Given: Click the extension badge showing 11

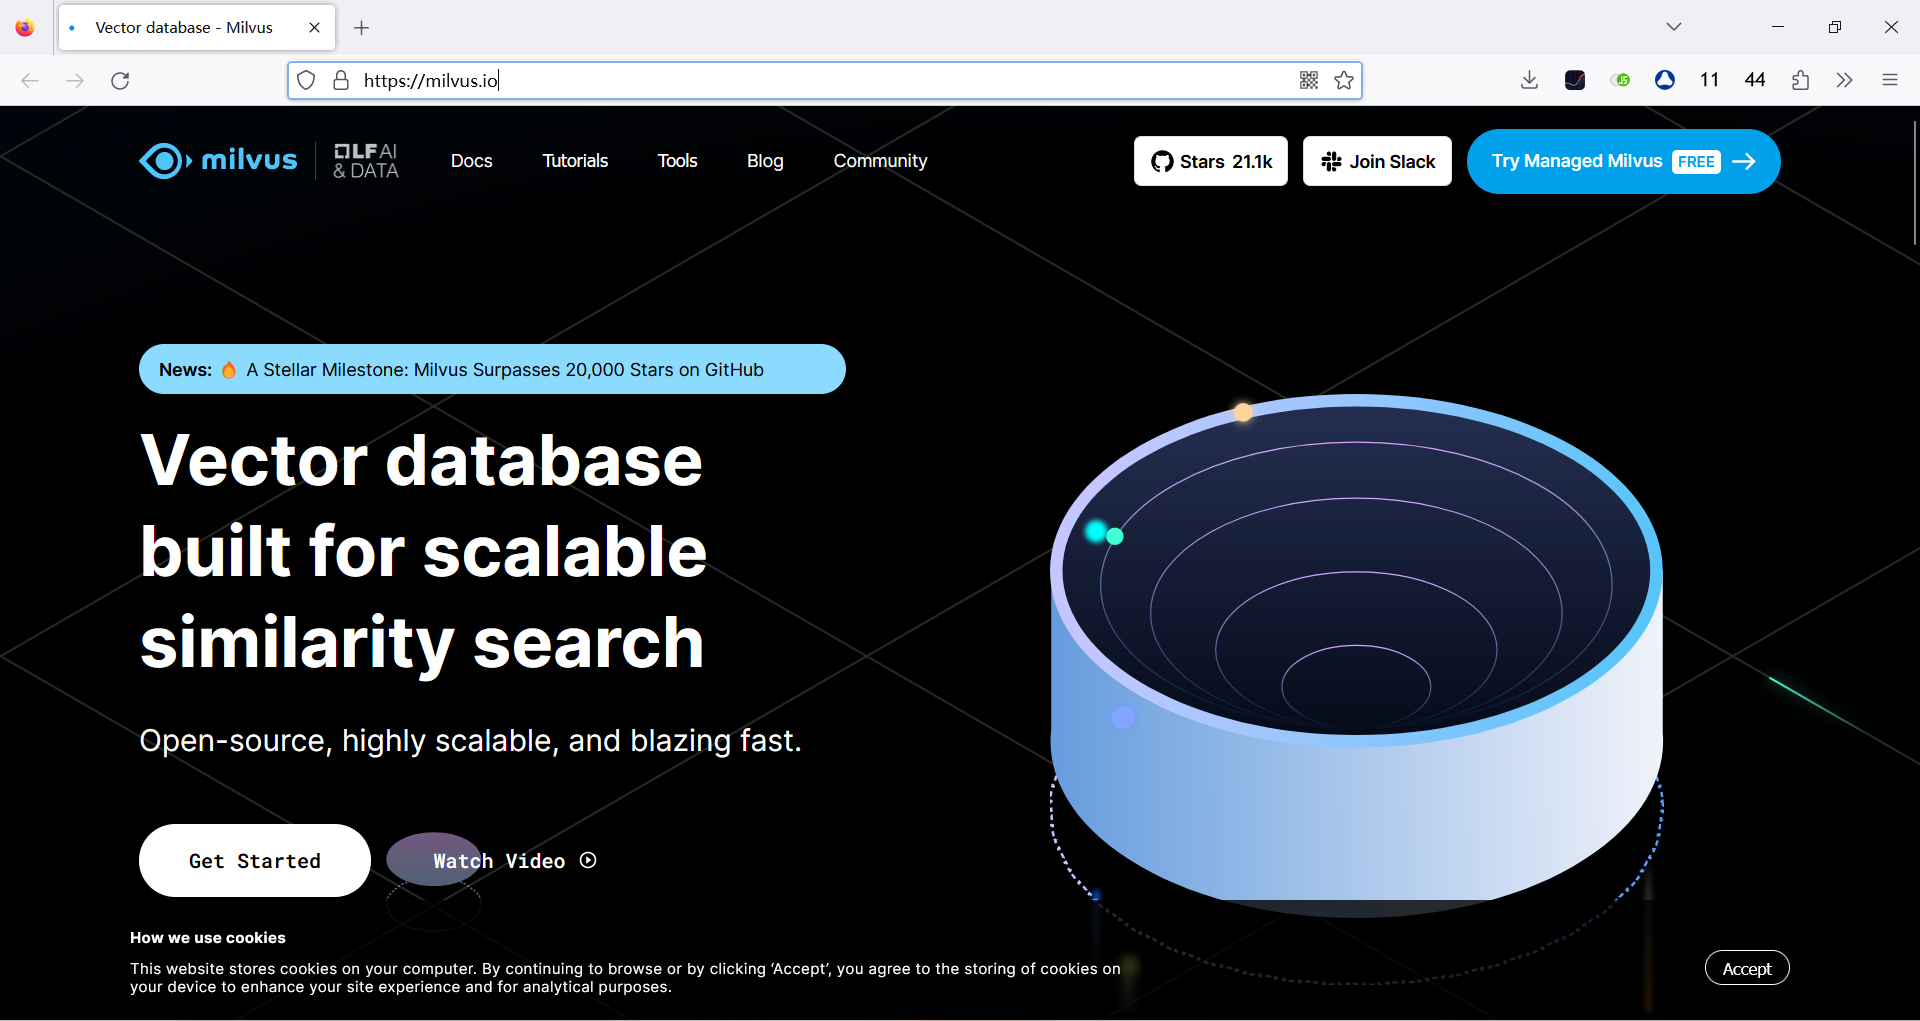Looking at the screenshot, I should (x=1709, y=80).
